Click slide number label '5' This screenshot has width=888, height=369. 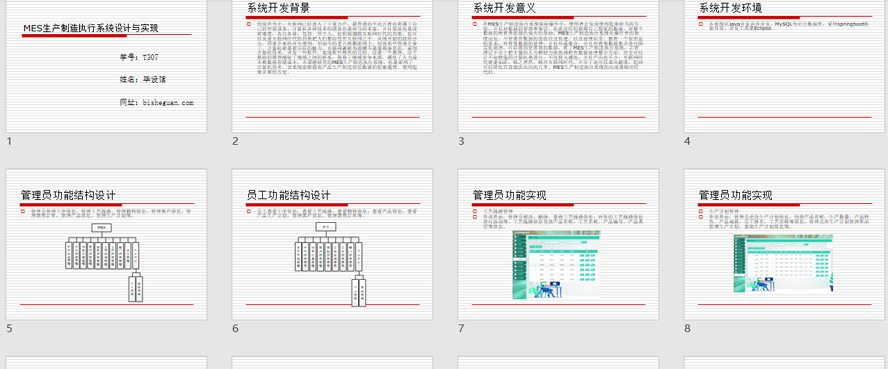coord(9,328)
